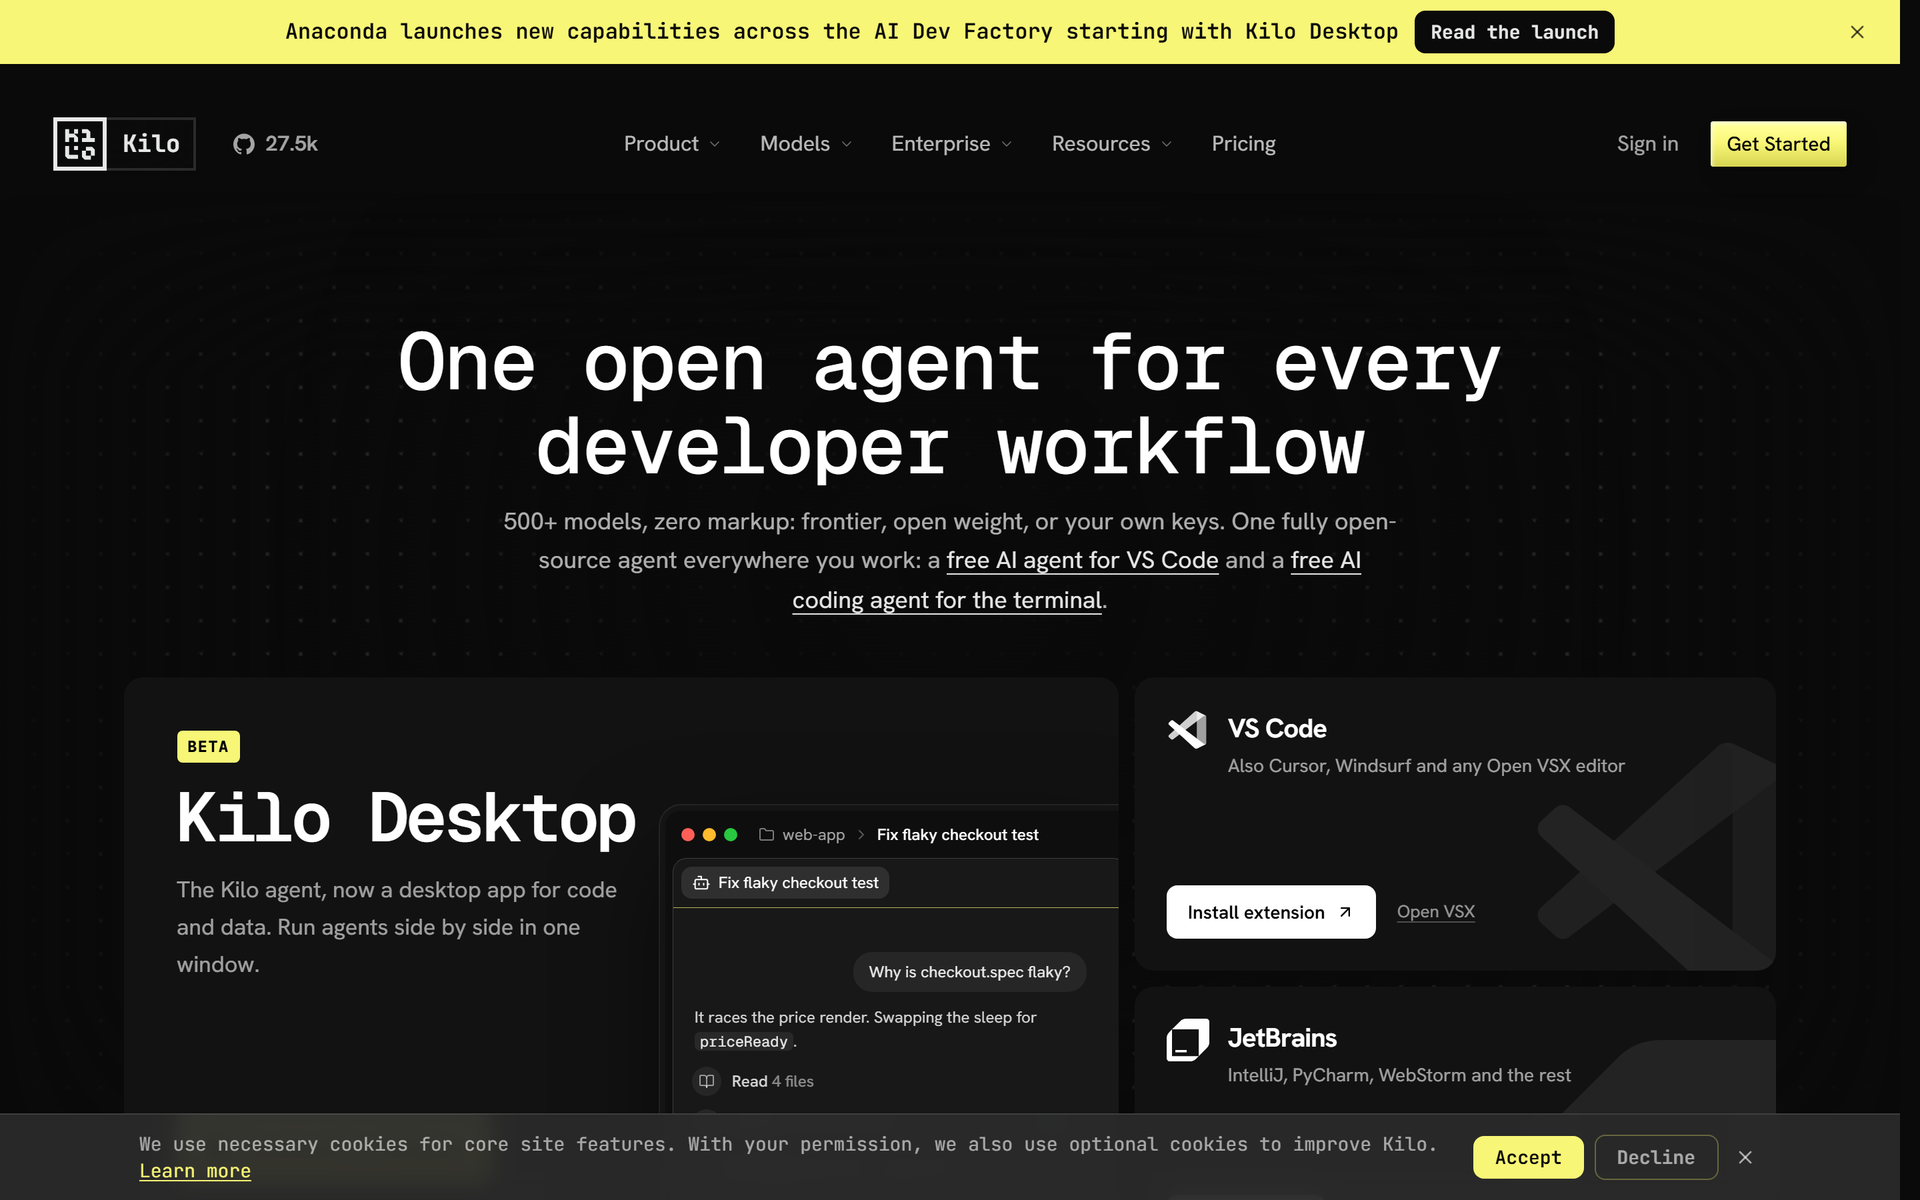Accept optional cookies
Screen dimensions: 1920x1200
click(1528, 1157)
